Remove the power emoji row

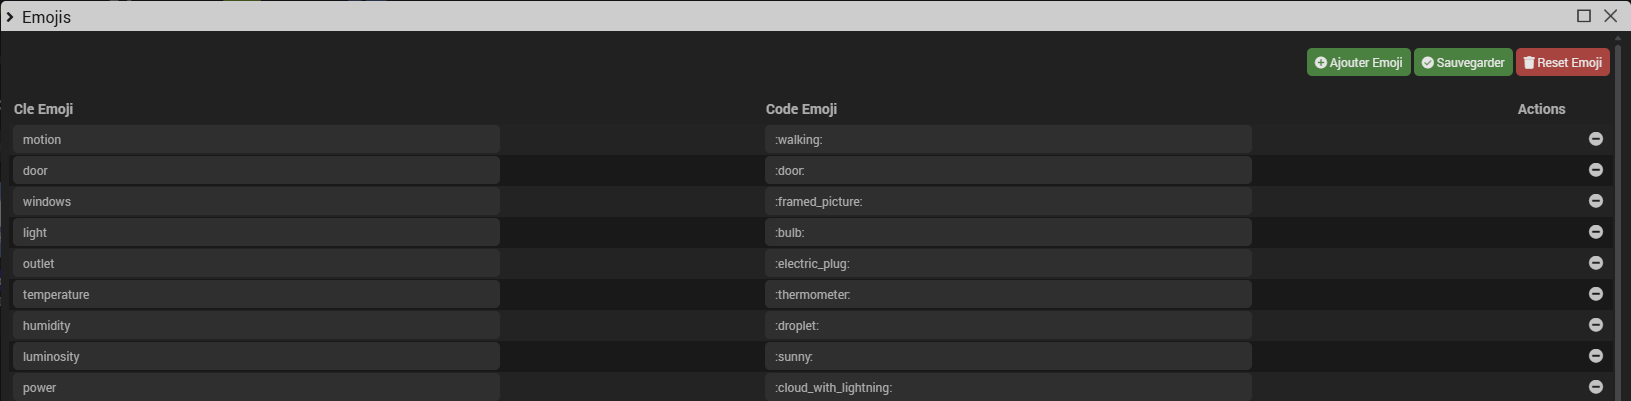(x=1595, y=387)
